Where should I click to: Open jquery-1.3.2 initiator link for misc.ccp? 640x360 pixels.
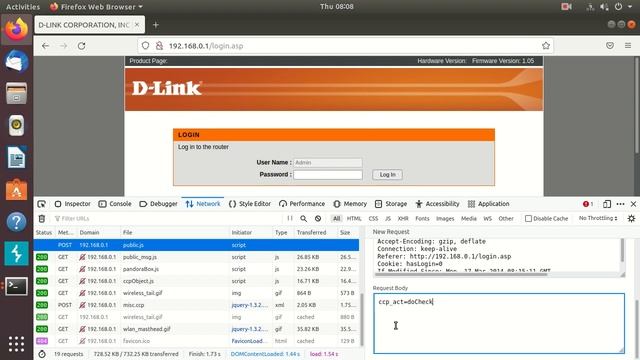point(249,305)
